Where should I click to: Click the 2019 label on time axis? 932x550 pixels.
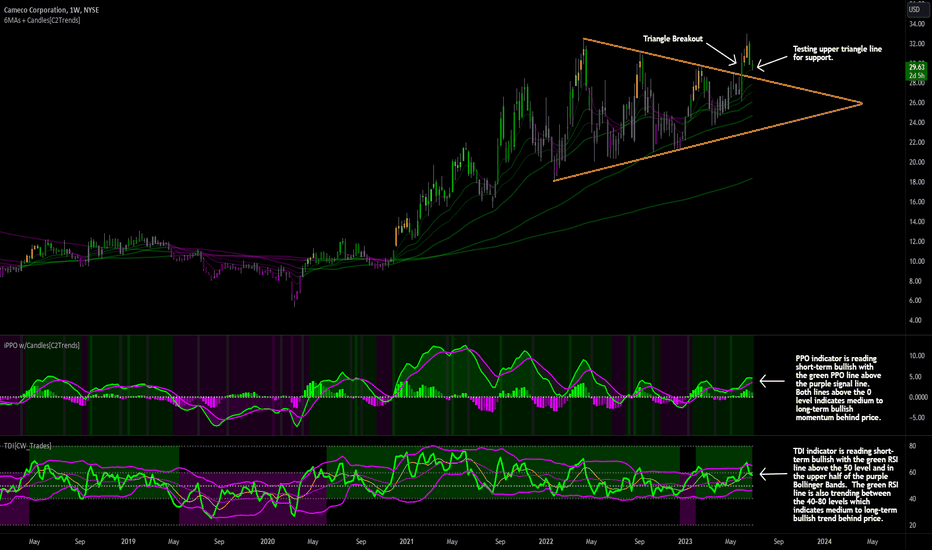click(128, 542)
